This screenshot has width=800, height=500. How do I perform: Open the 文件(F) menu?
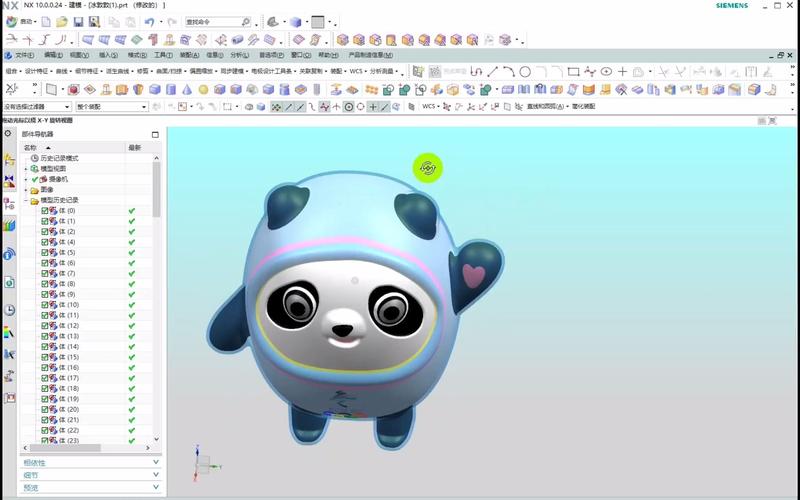pos(24,55)
